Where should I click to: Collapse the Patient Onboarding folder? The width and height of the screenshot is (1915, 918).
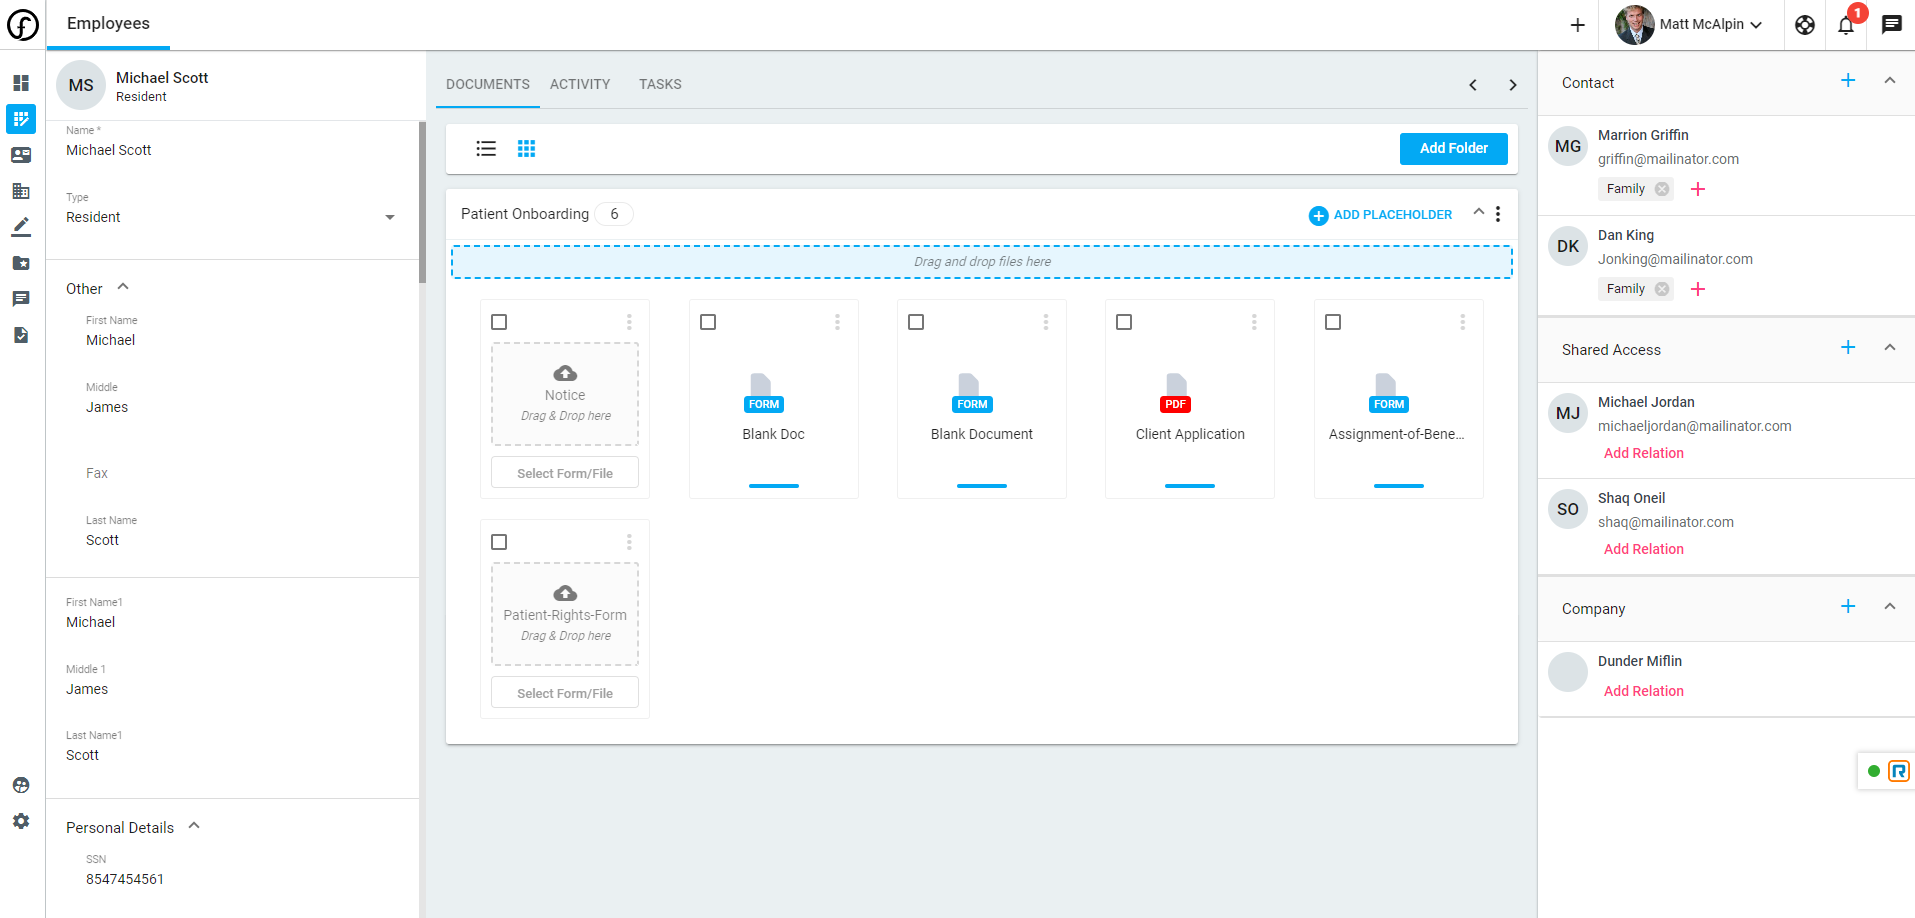(x=1478, y=212)
